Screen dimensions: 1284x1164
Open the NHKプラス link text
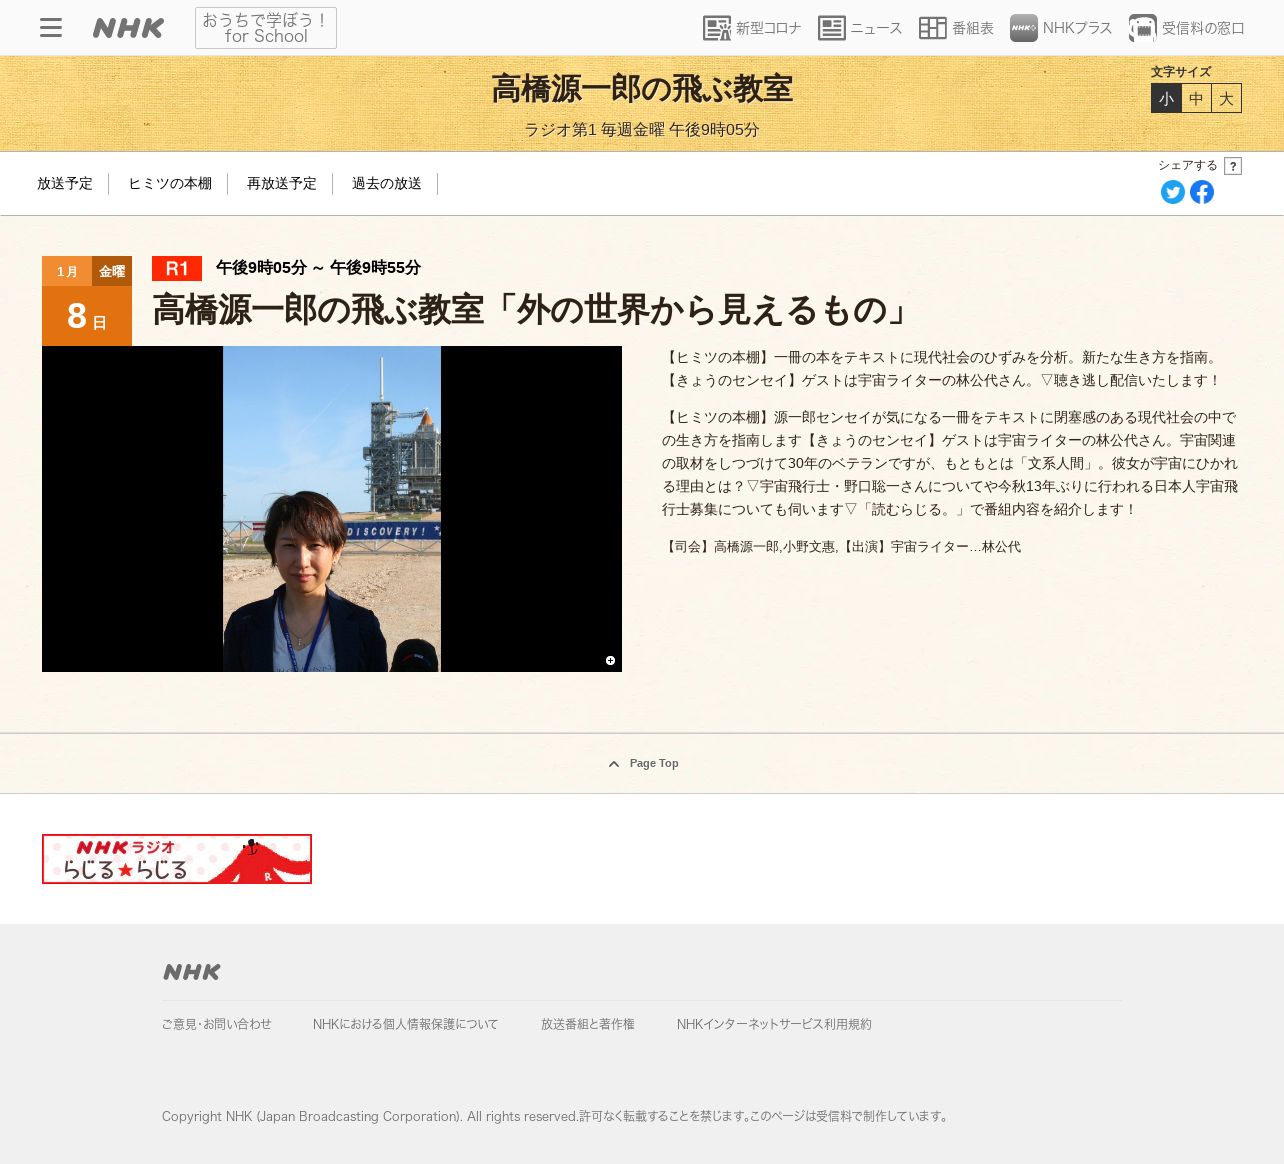tap(1078, 28)
